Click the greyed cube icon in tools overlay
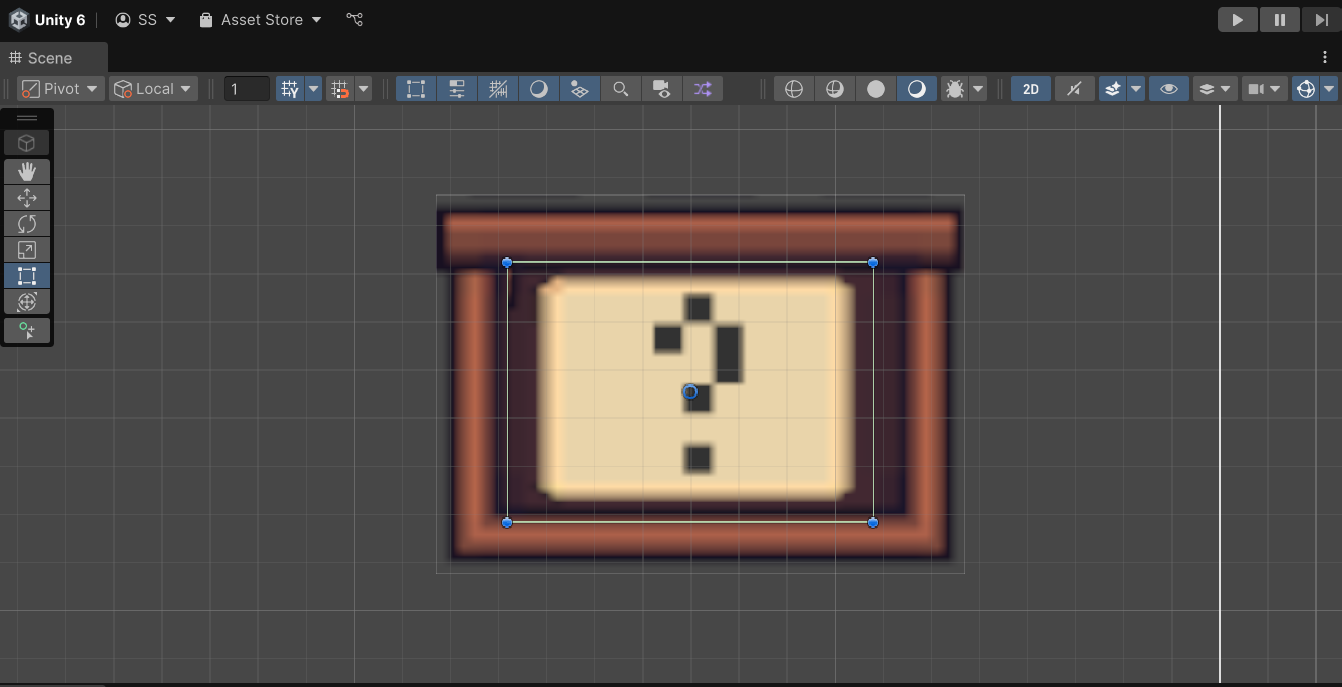 [x=27, y=143]
